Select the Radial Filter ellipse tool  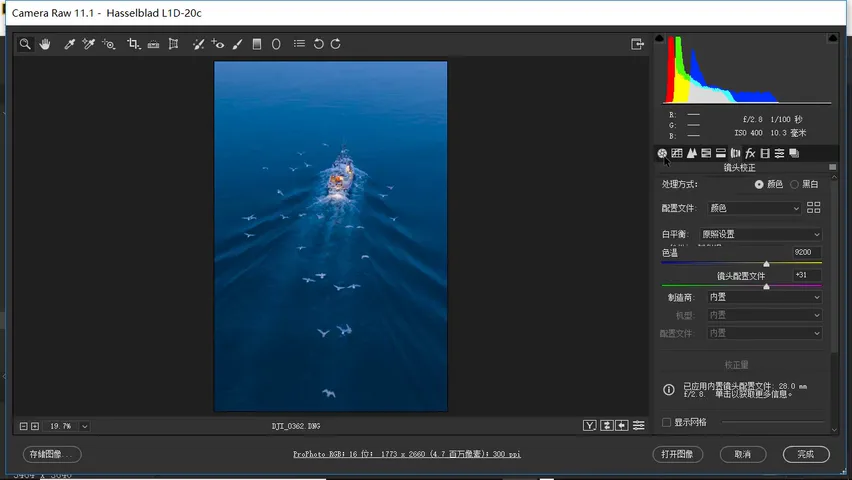tap(276, 44)
